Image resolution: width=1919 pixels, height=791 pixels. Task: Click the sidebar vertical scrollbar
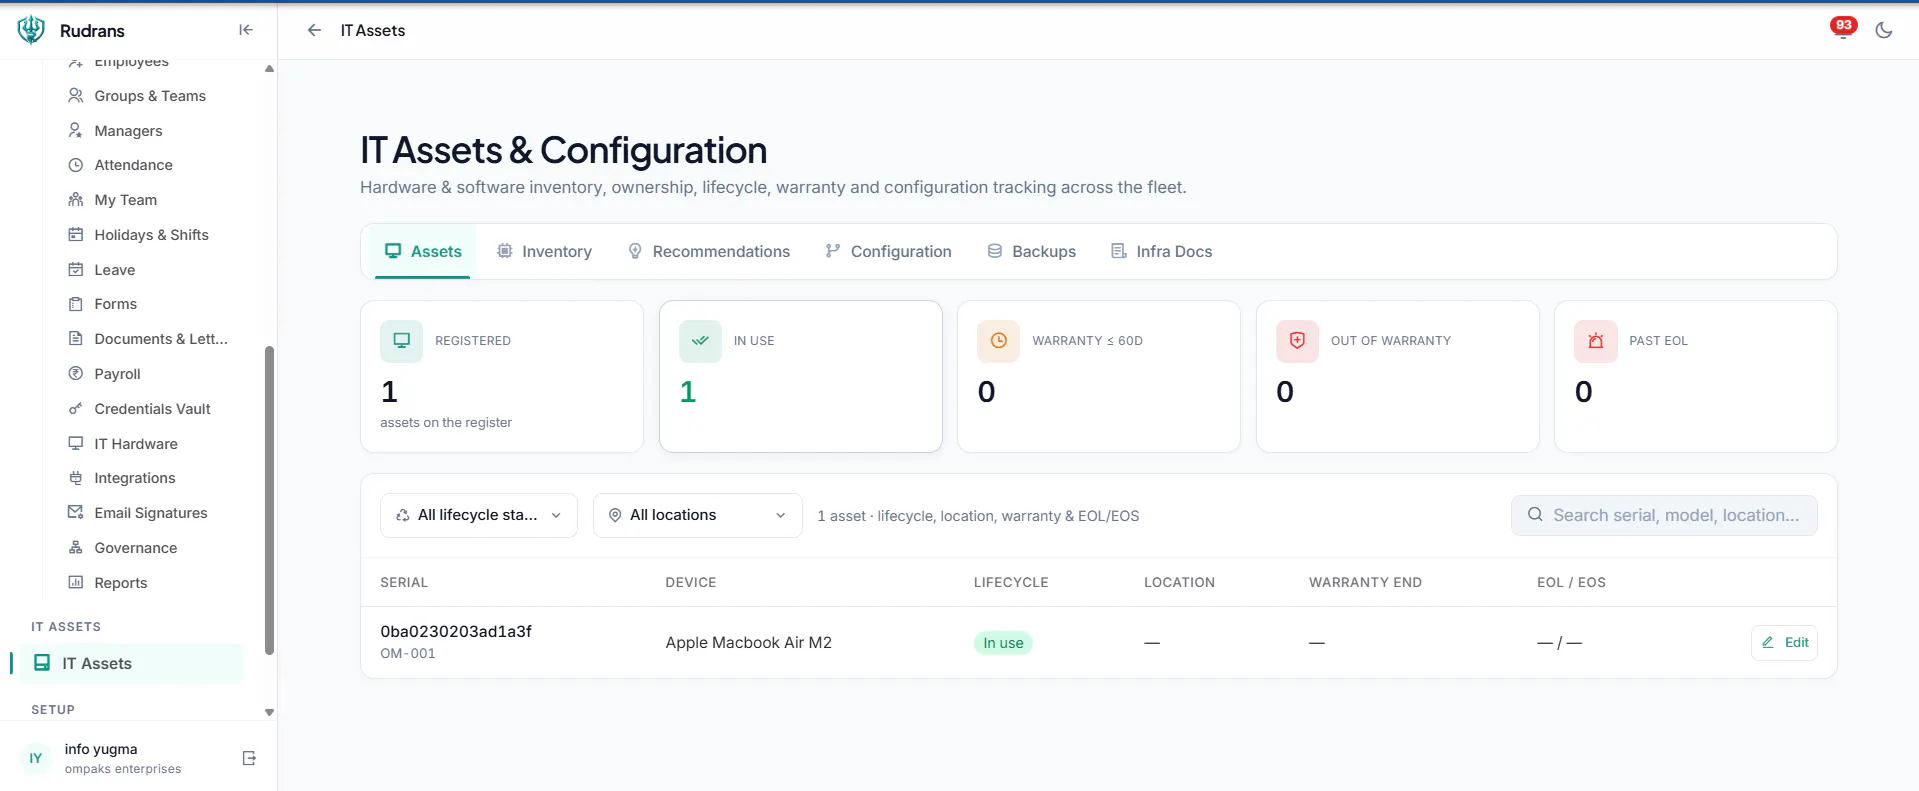coord(269,500)
